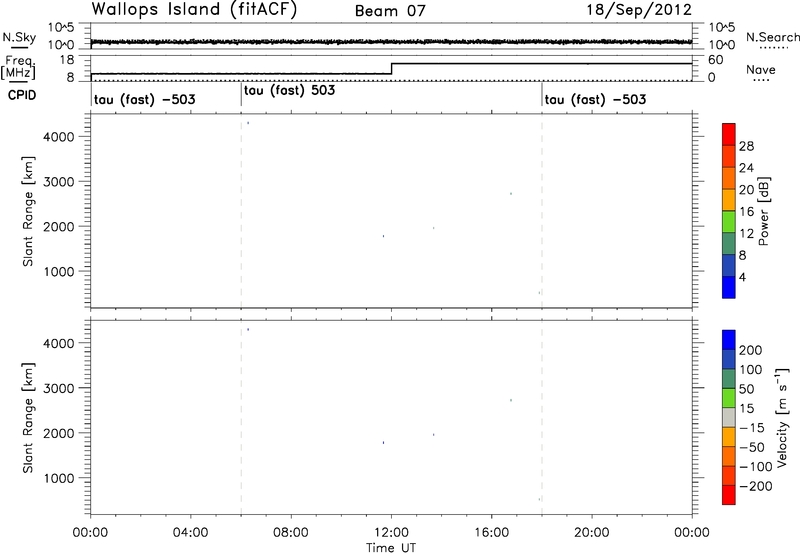Pick the teal 8–12 dB power colorbar segment
Viewport: 800px width, 554px height.
coord(729,244)
